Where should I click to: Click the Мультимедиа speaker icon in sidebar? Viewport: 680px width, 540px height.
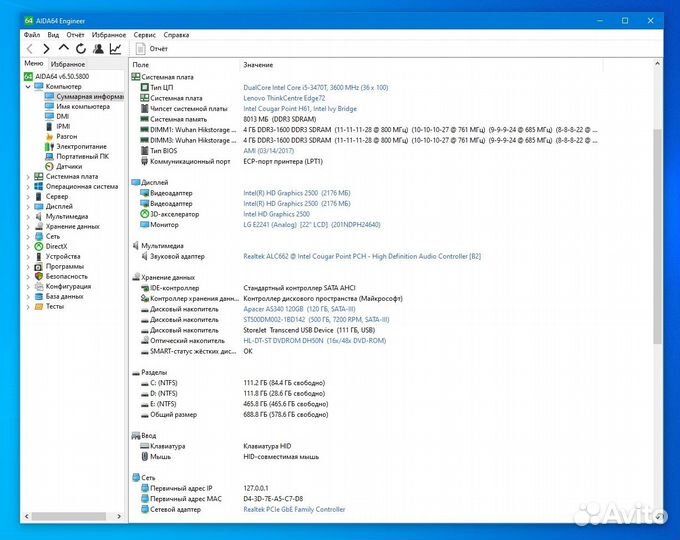[x=39, y=216]
